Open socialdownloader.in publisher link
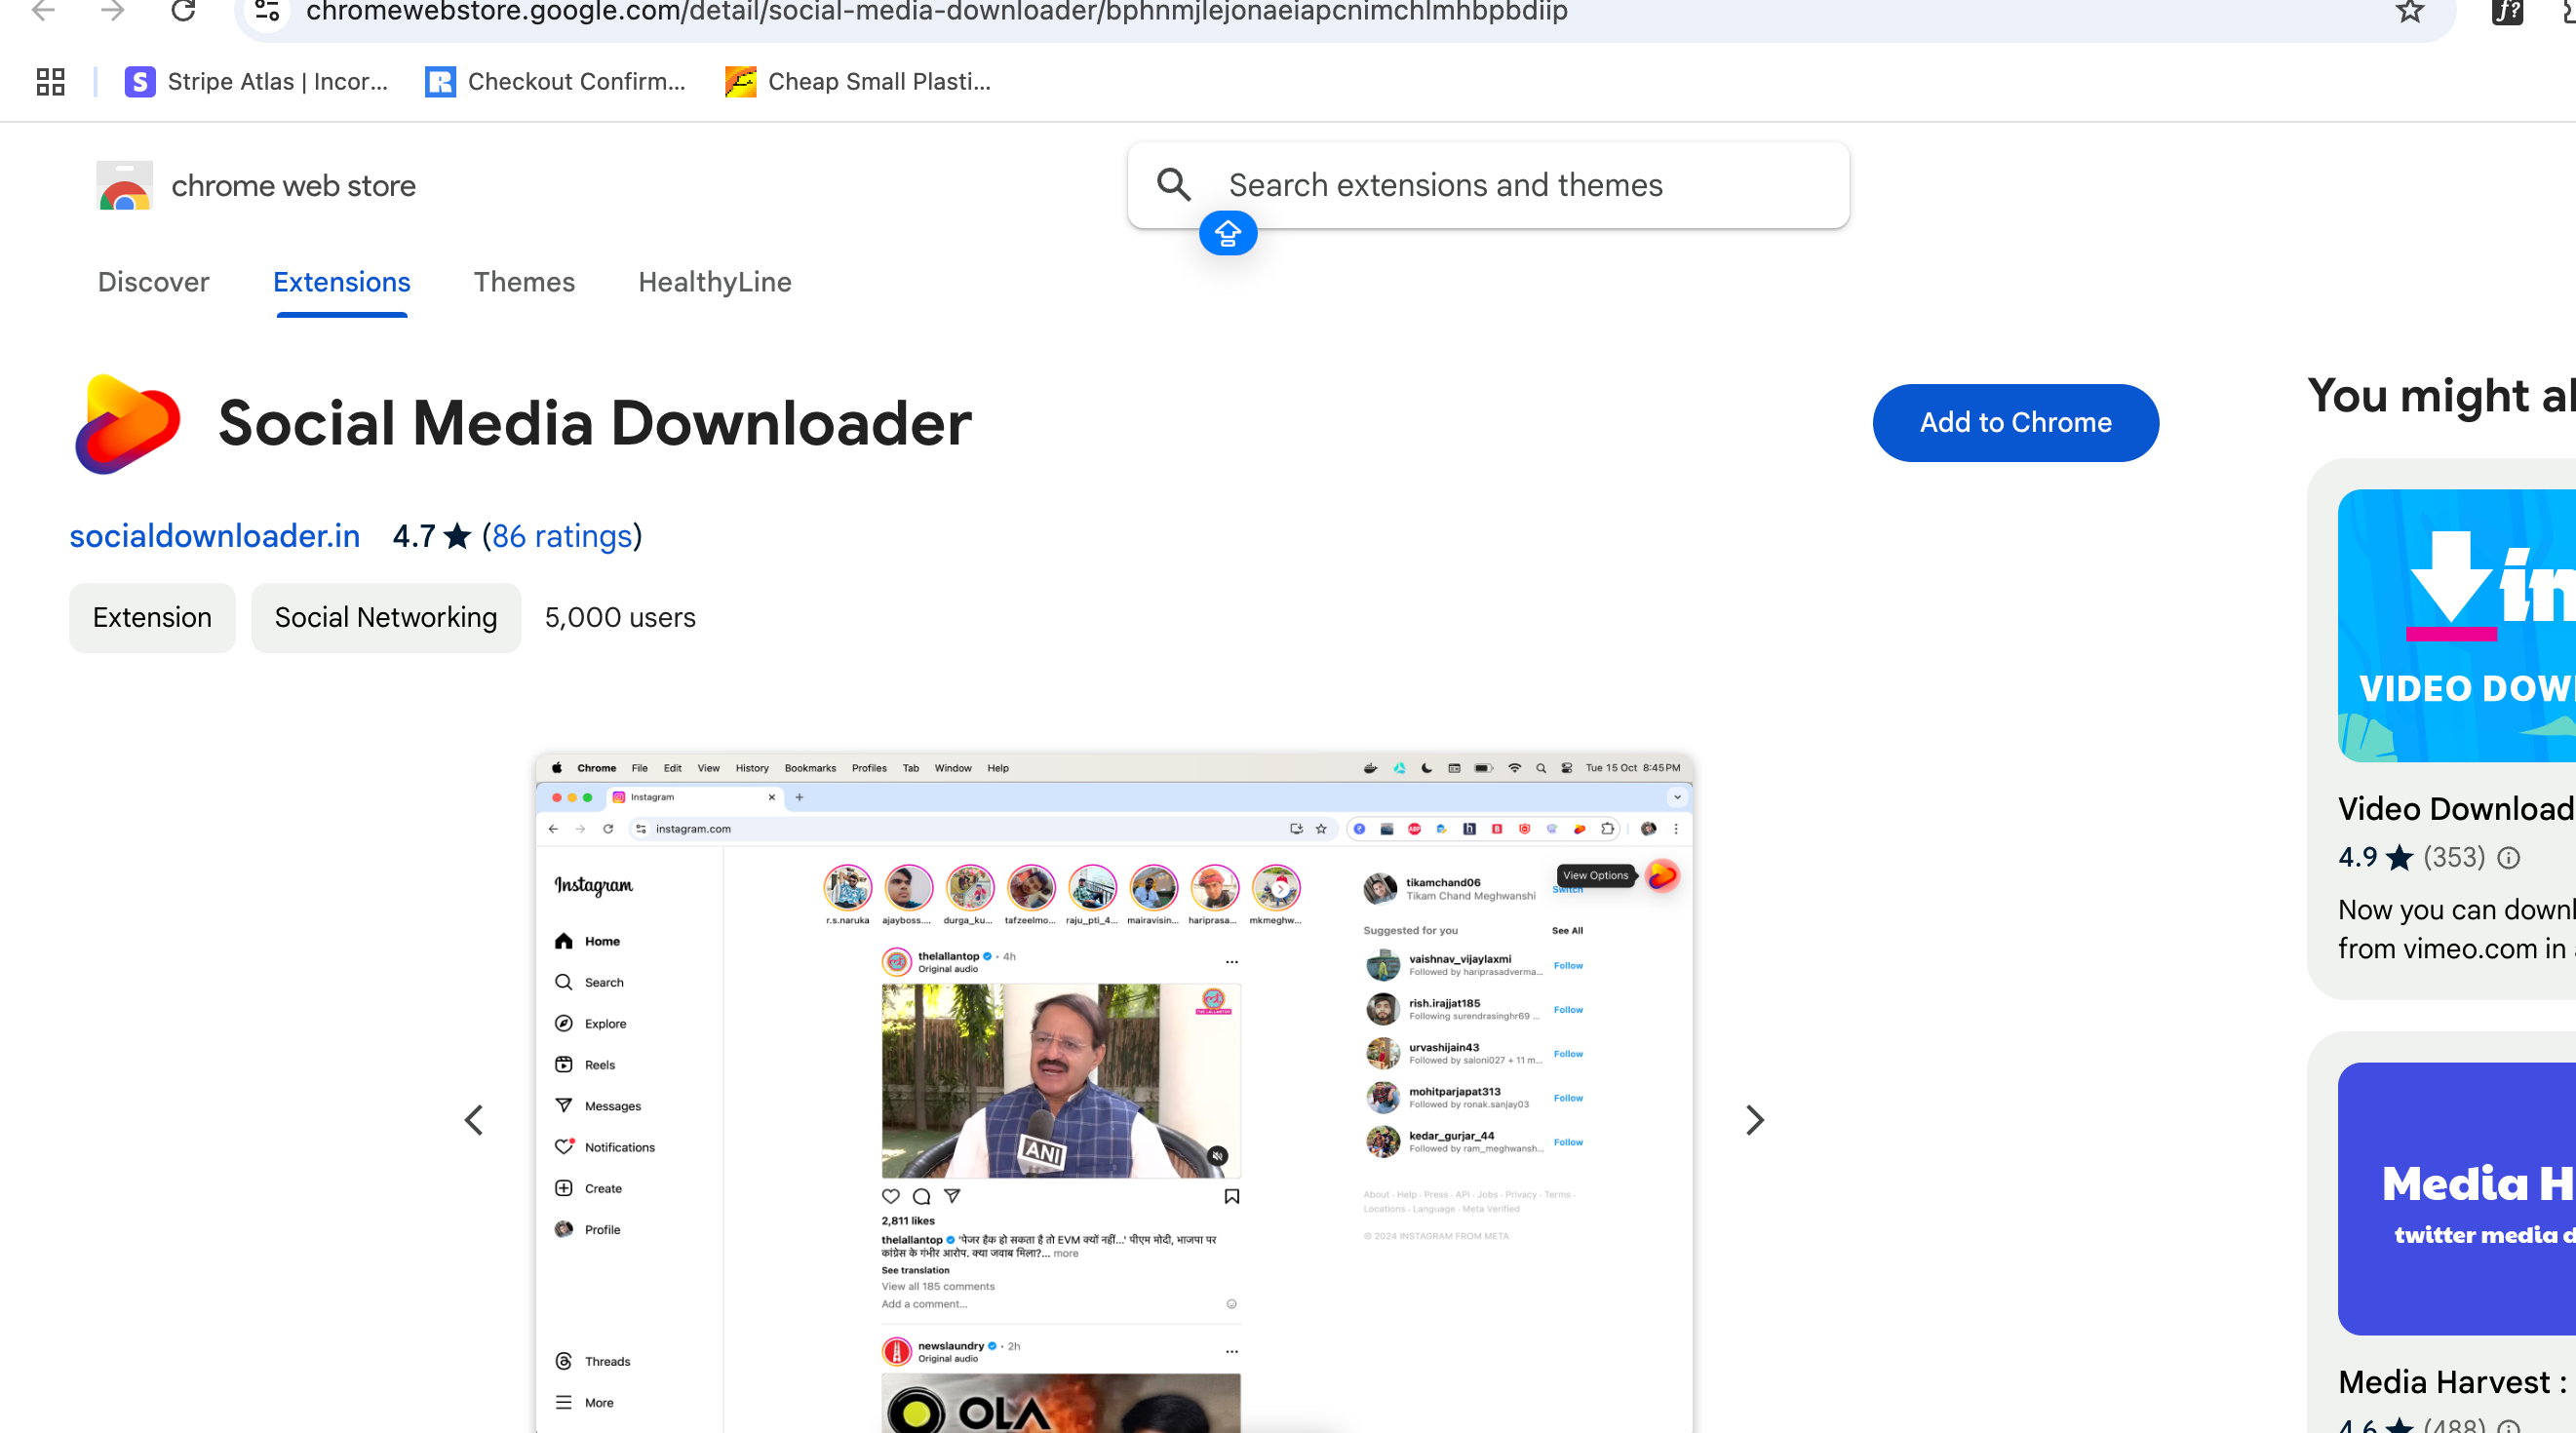Screen dimensions: 2576x1433 pos(214,536)
